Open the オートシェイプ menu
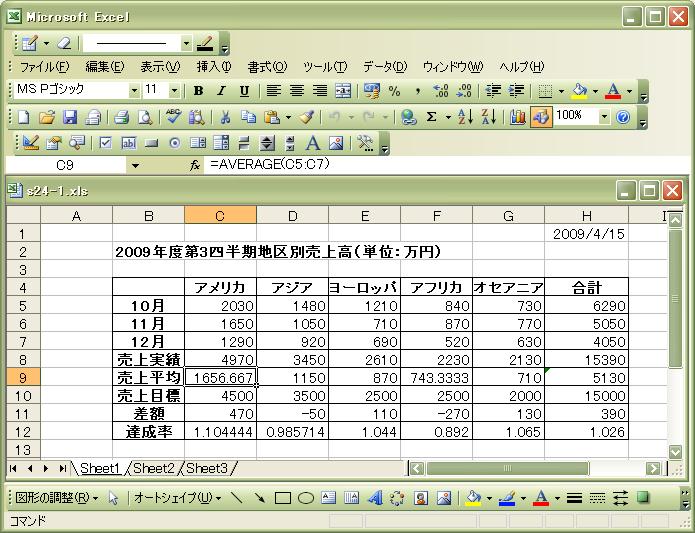 pos(177,498)
